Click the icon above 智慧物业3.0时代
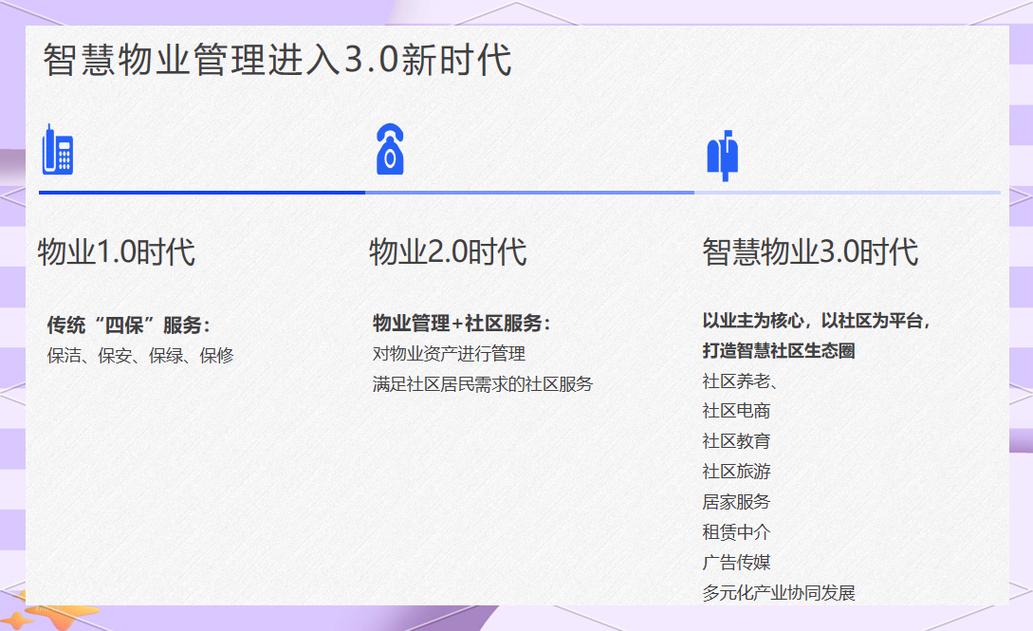This screenshot has width=1033, height=631. point(724,152)
